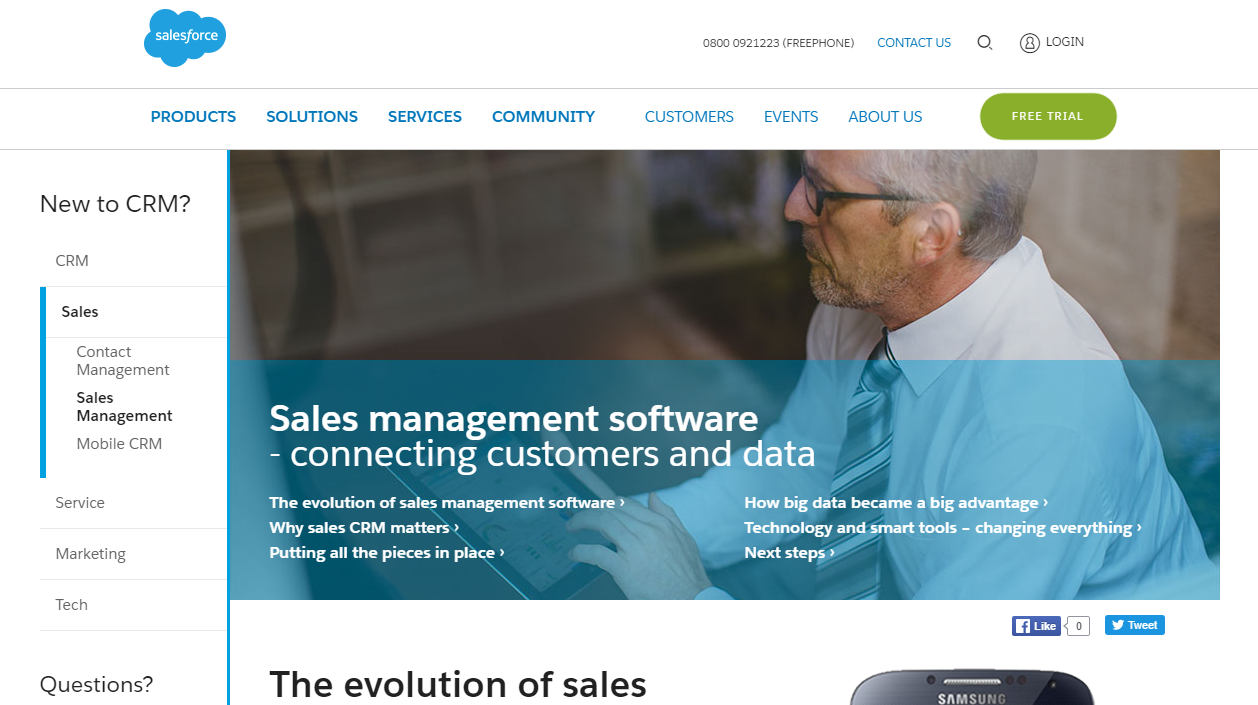Click the Facebook like count bubble
1258x705 pixels.
[1078, 626]
